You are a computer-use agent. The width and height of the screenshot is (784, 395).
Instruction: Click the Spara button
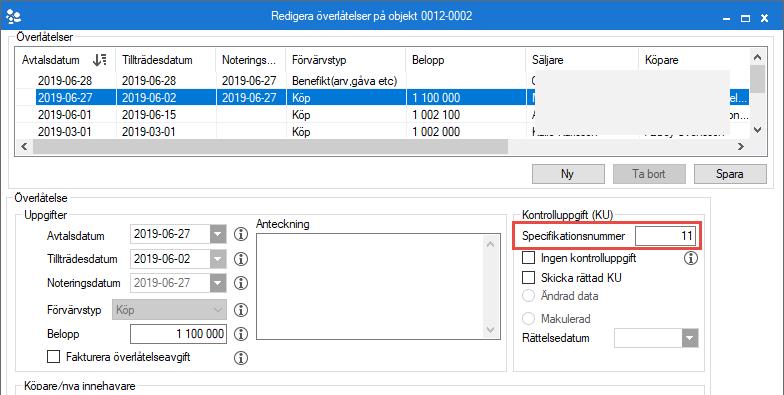(730, 174)
